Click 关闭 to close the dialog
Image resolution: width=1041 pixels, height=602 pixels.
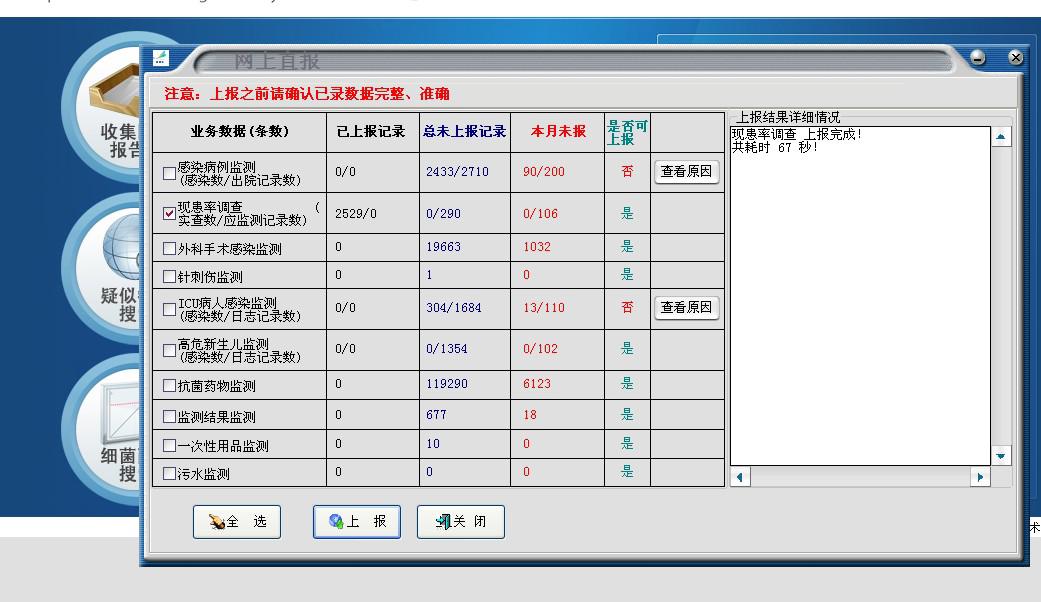click(460, 521)
